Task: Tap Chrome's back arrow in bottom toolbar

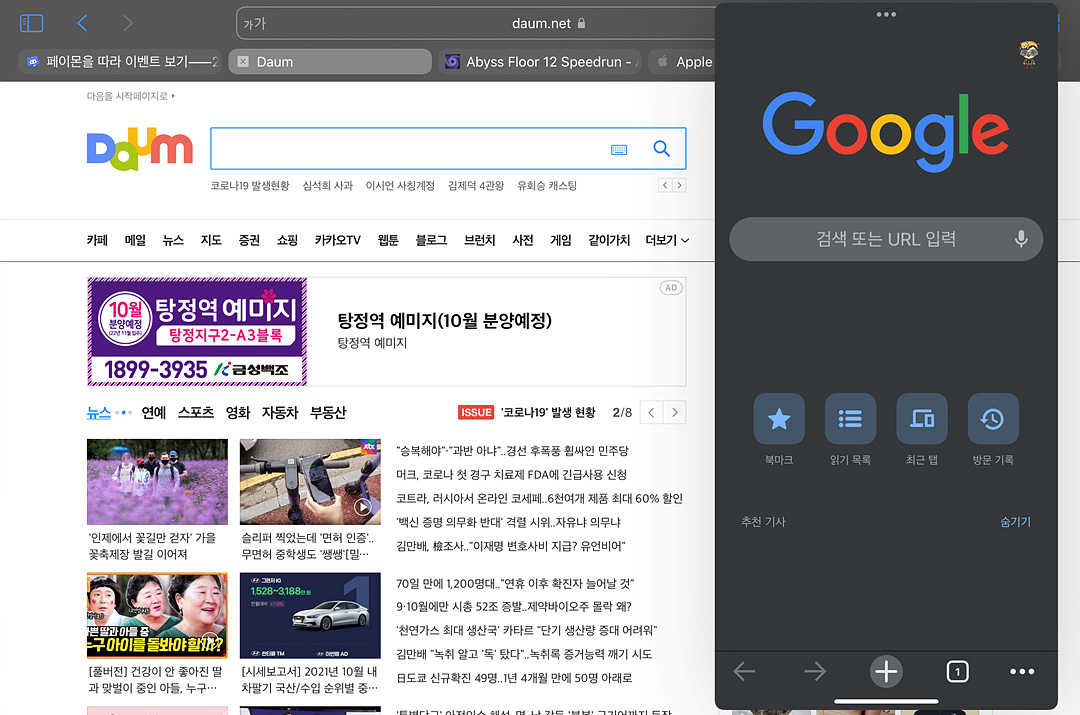Action: point(745,671)
